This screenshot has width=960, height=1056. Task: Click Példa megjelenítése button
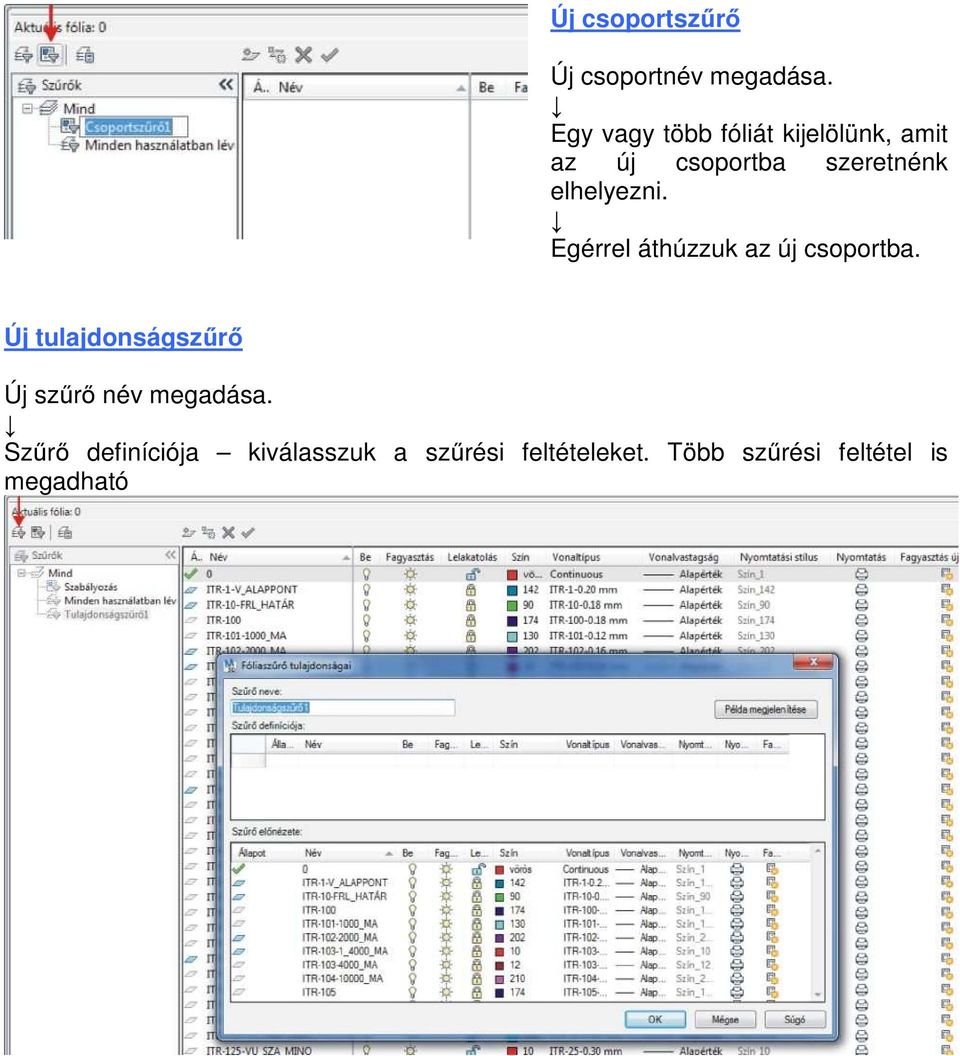[765, 709]
